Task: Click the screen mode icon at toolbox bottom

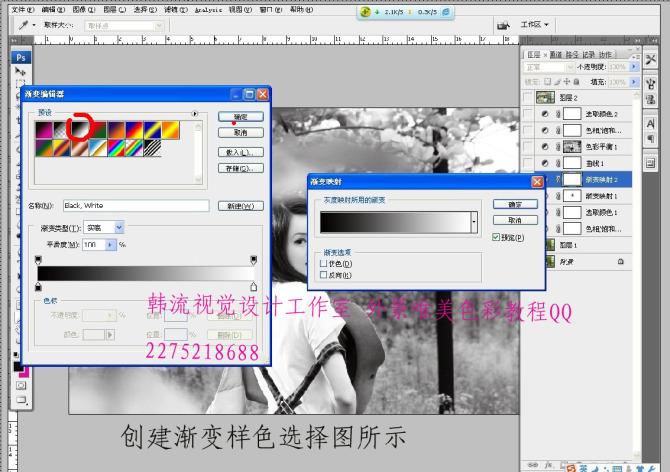Action: pyautogui.click(x=21, y=400)
